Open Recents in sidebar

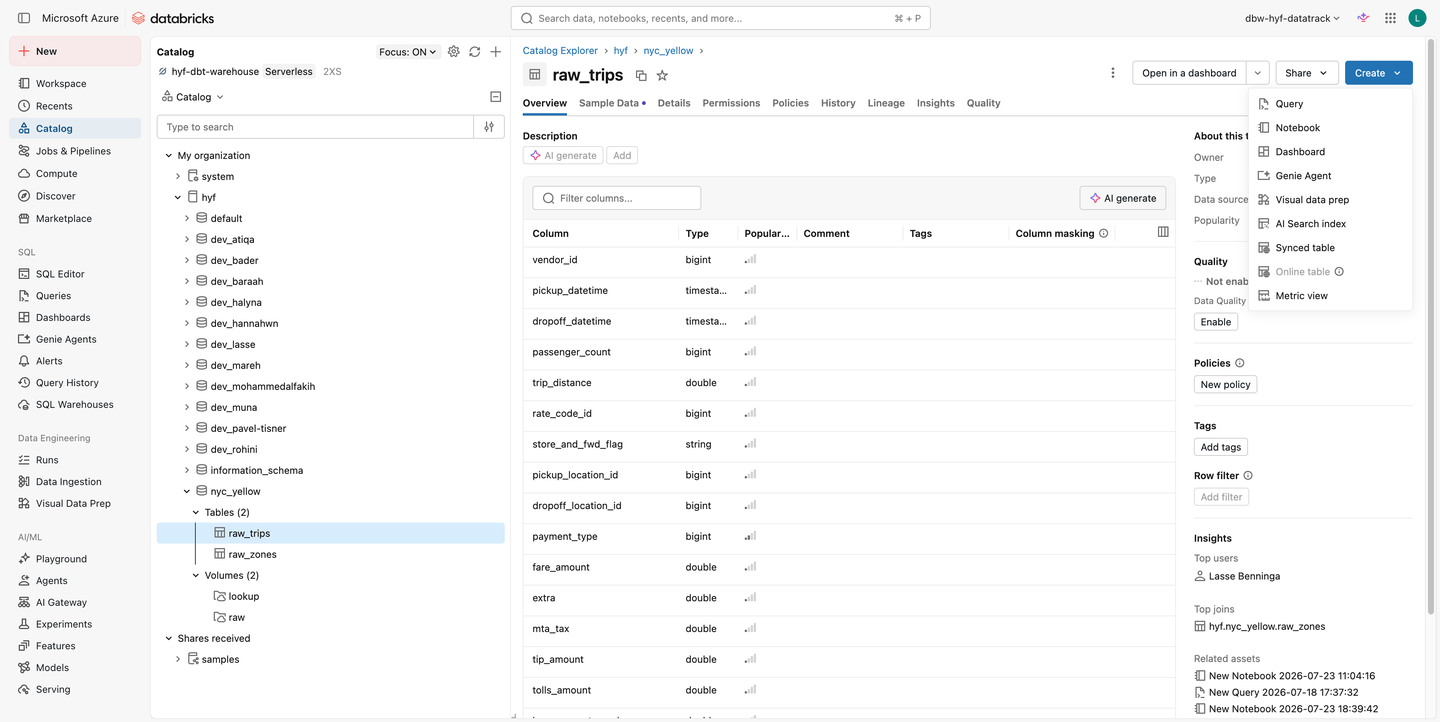(75, 106)
